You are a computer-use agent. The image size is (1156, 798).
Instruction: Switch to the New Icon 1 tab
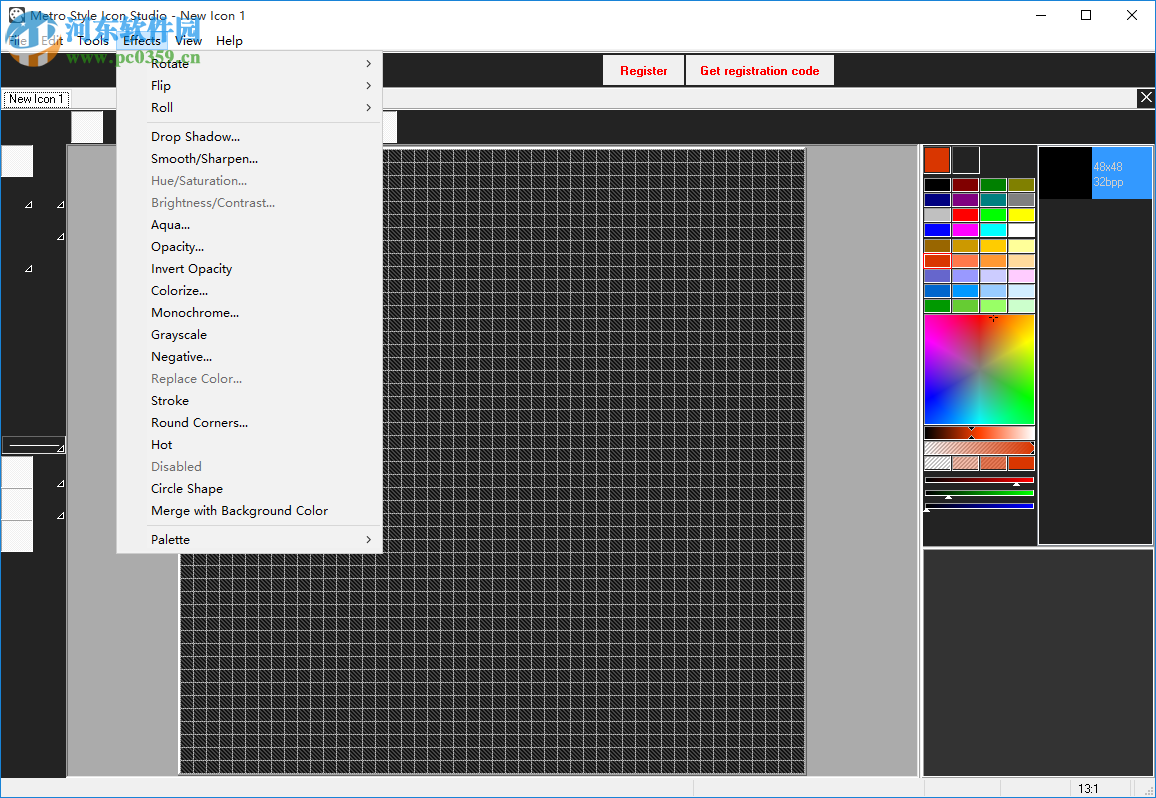36,99
